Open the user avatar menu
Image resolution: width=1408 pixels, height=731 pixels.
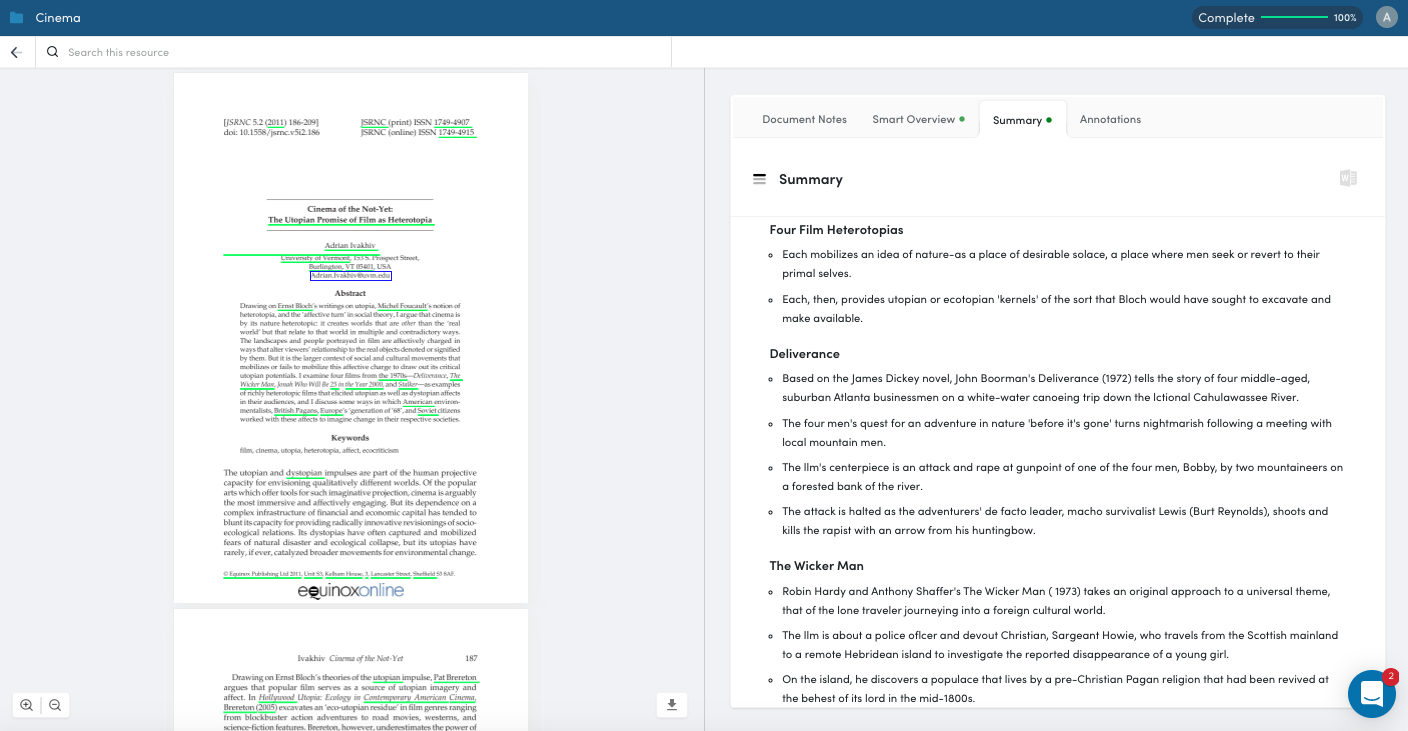tap(1385, 17)
